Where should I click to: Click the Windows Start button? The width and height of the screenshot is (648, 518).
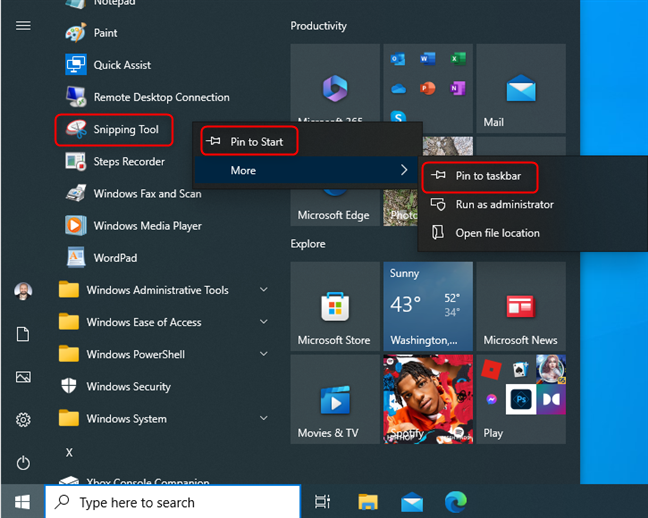click(x=22, y=502)
